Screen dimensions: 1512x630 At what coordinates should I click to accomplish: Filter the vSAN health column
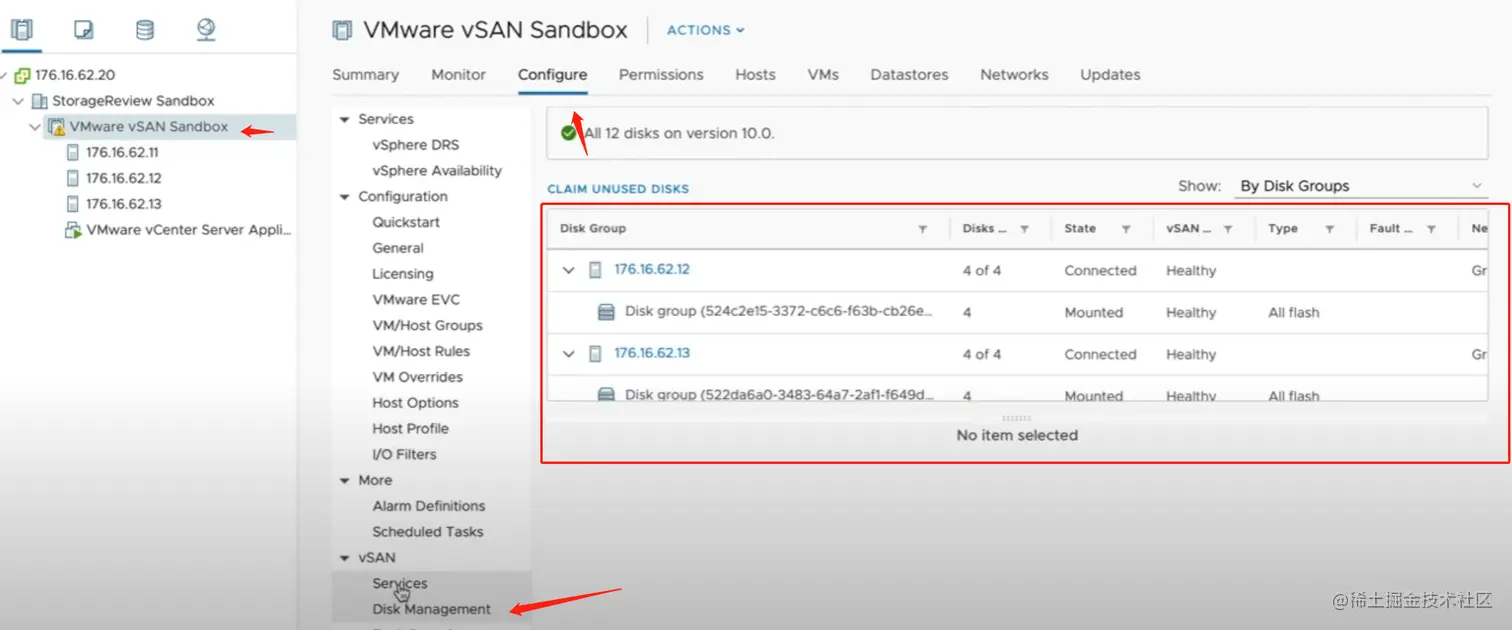[1227, 229]
